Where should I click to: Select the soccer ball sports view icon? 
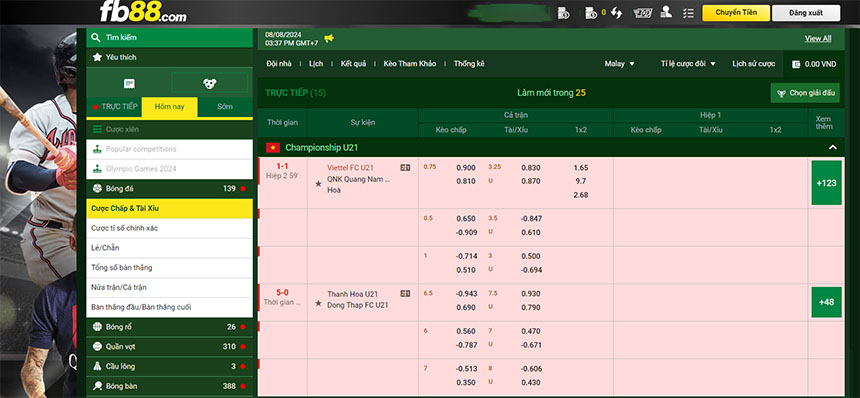[210, 83]
